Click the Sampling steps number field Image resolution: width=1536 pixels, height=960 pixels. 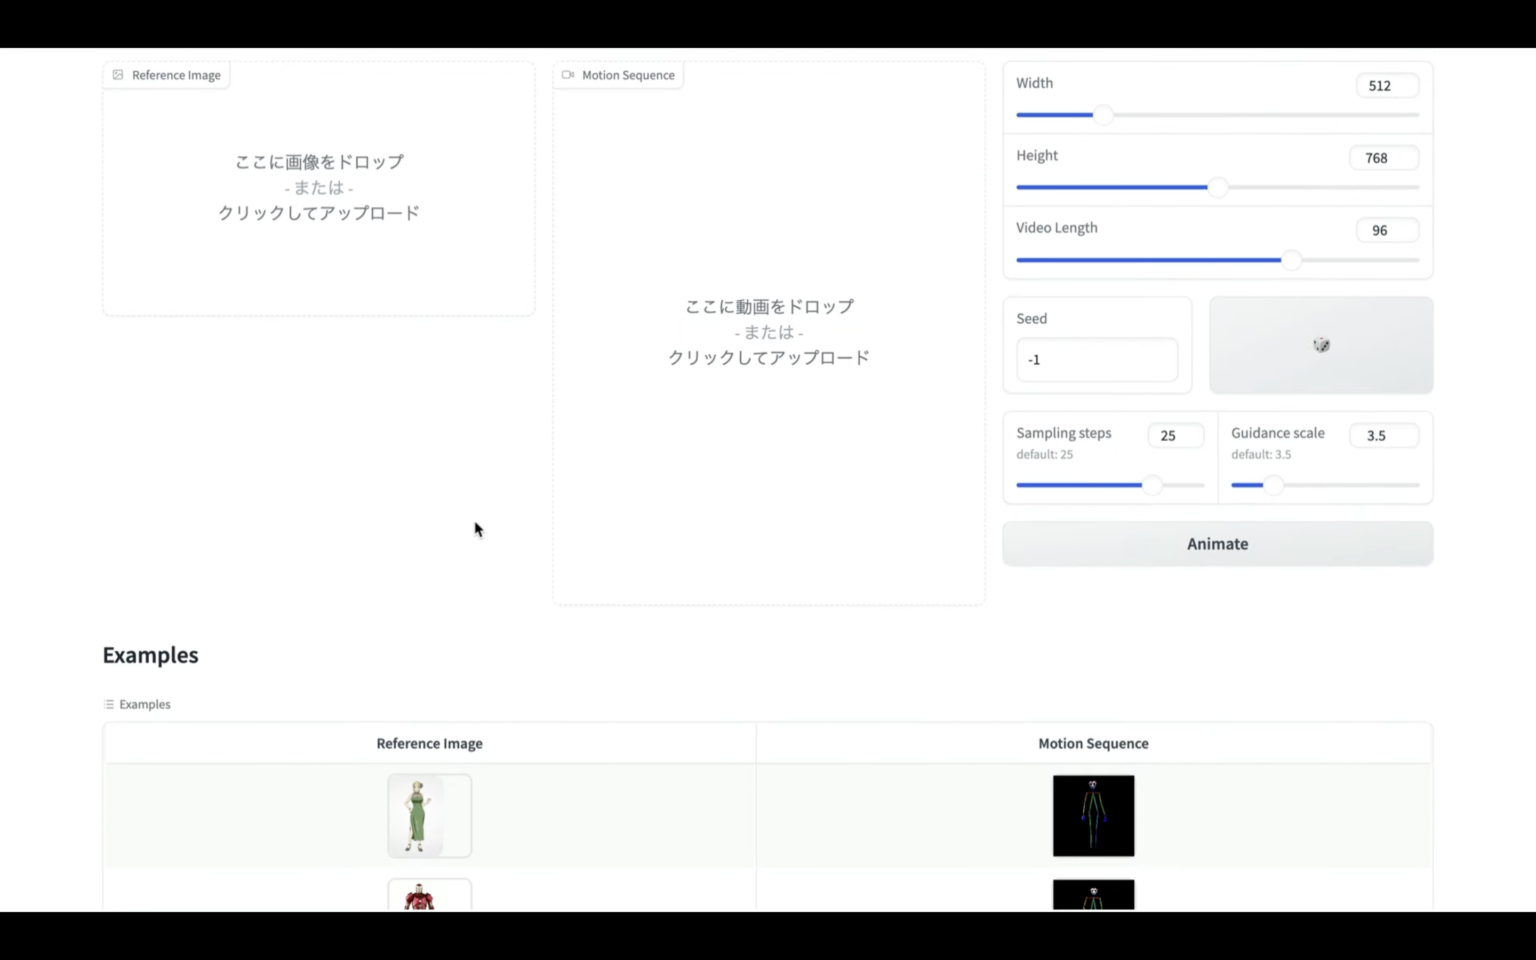pos(1175,435)
